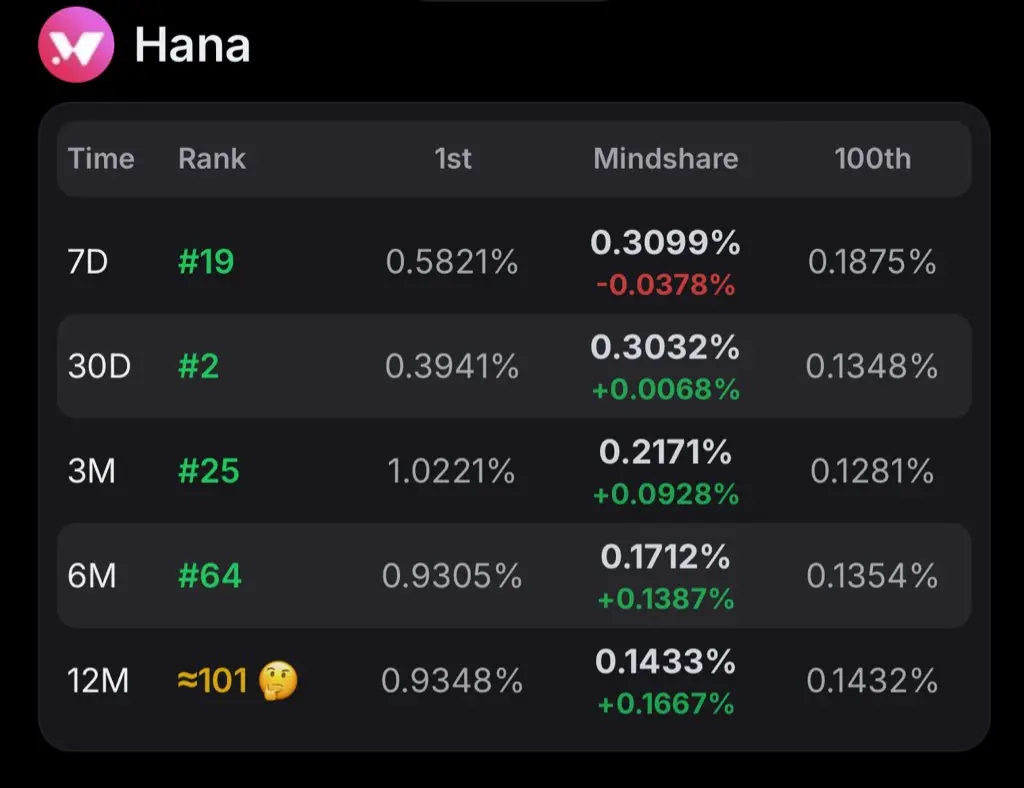Click the ≈101 rank value
Viewport: 1024px width, 788px height.
click(x=212, y=680)
